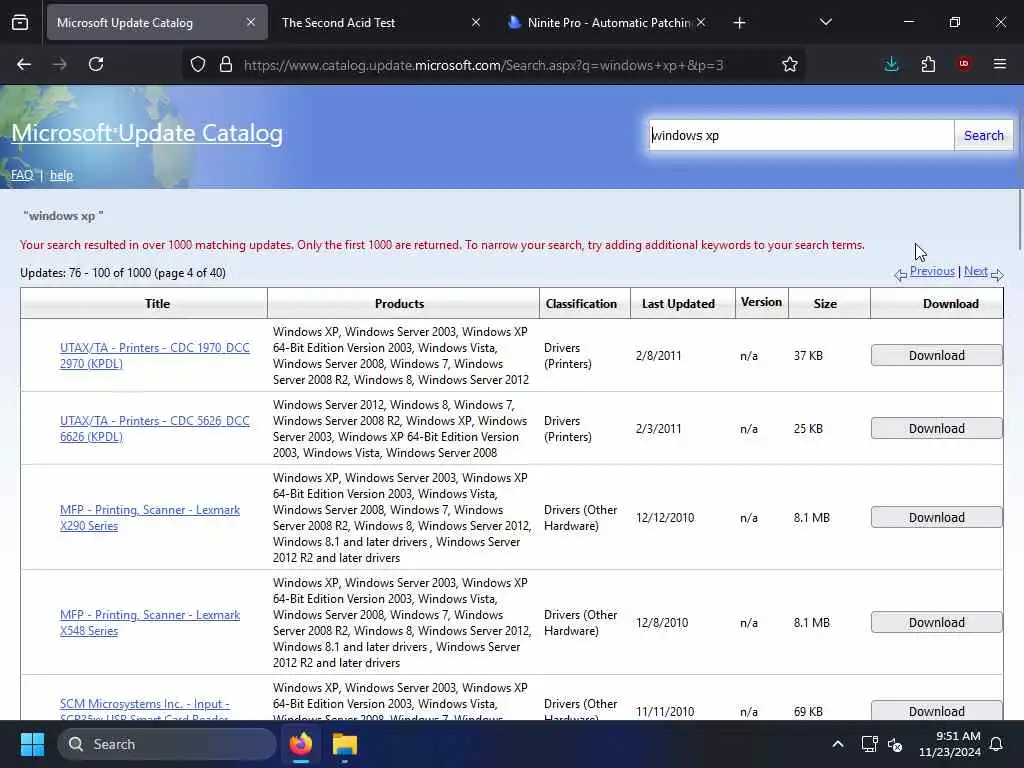Image resolution: width=1024 pixels, height=768 pixels.
Task: Click the right arrow beside Next
Action: coord(997,275)
